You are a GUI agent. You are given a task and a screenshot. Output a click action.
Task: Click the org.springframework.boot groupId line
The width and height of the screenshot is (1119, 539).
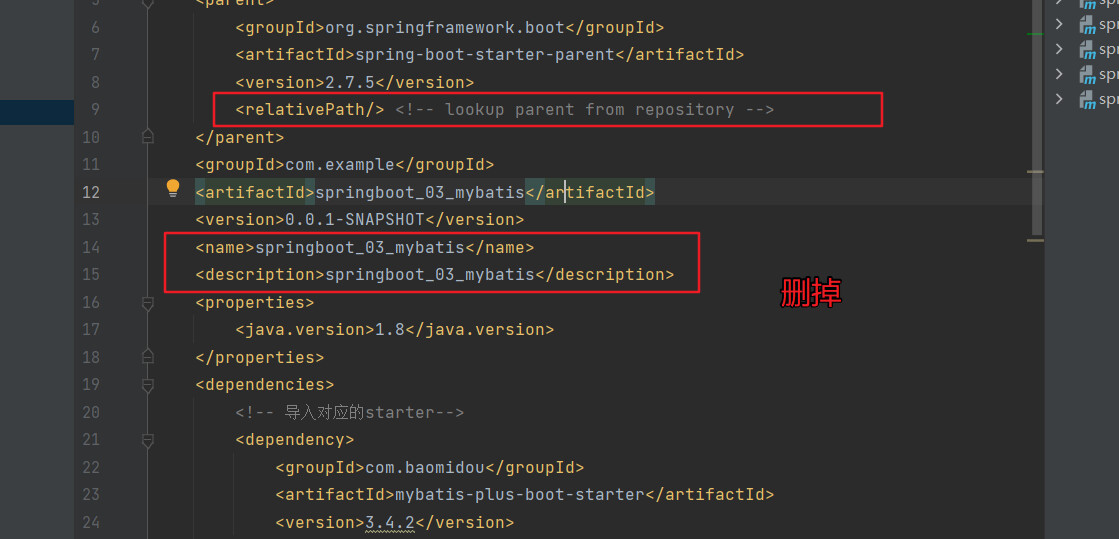click(450, 28)
